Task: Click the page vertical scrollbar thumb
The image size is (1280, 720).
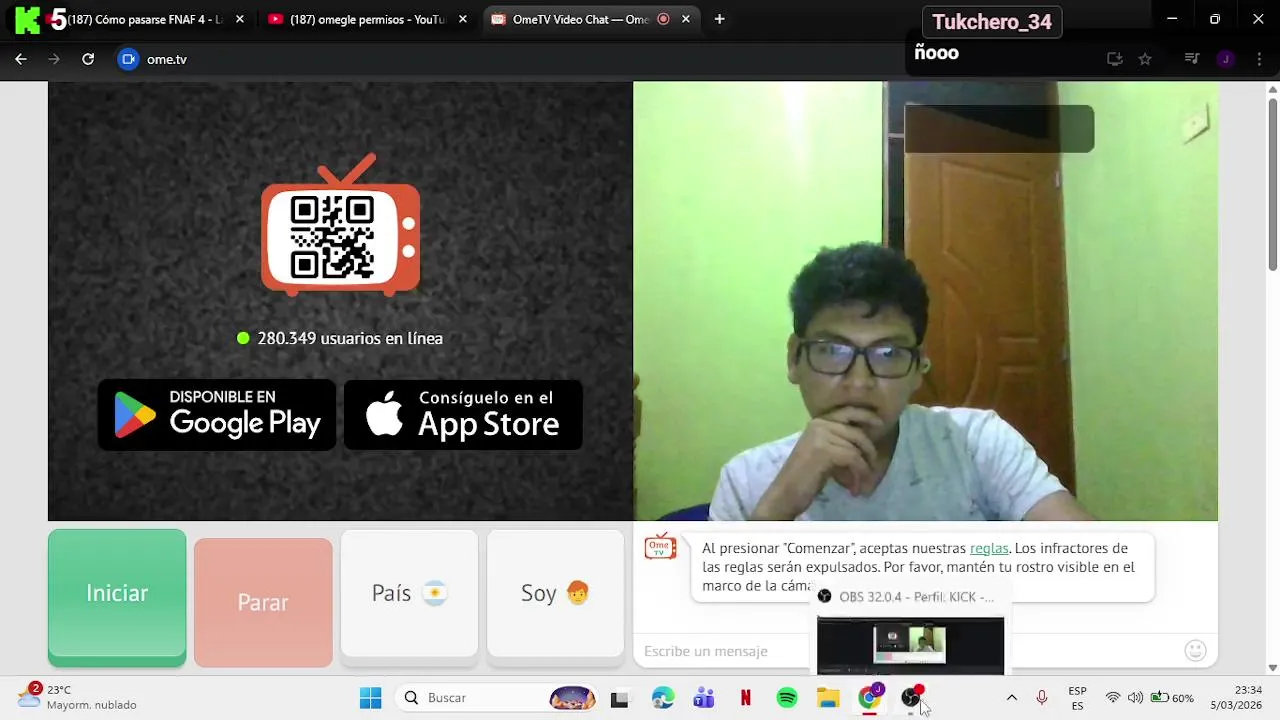Action: pos(1272,184)
